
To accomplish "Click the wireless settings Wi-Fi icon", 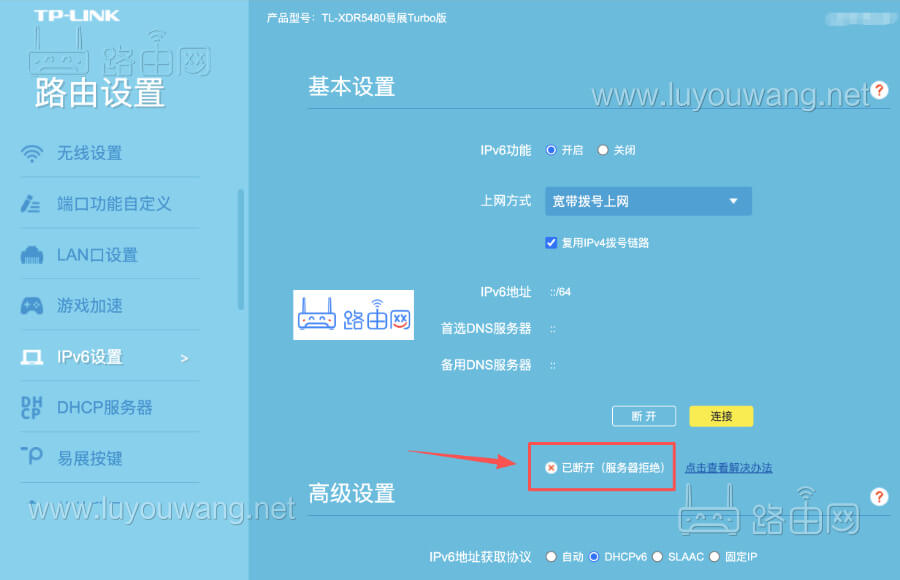I will coord(32,153).
